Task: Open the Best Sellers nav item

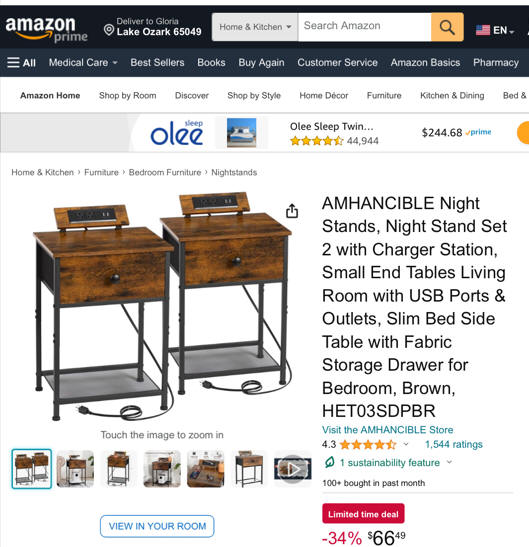Action: [157, 62]
